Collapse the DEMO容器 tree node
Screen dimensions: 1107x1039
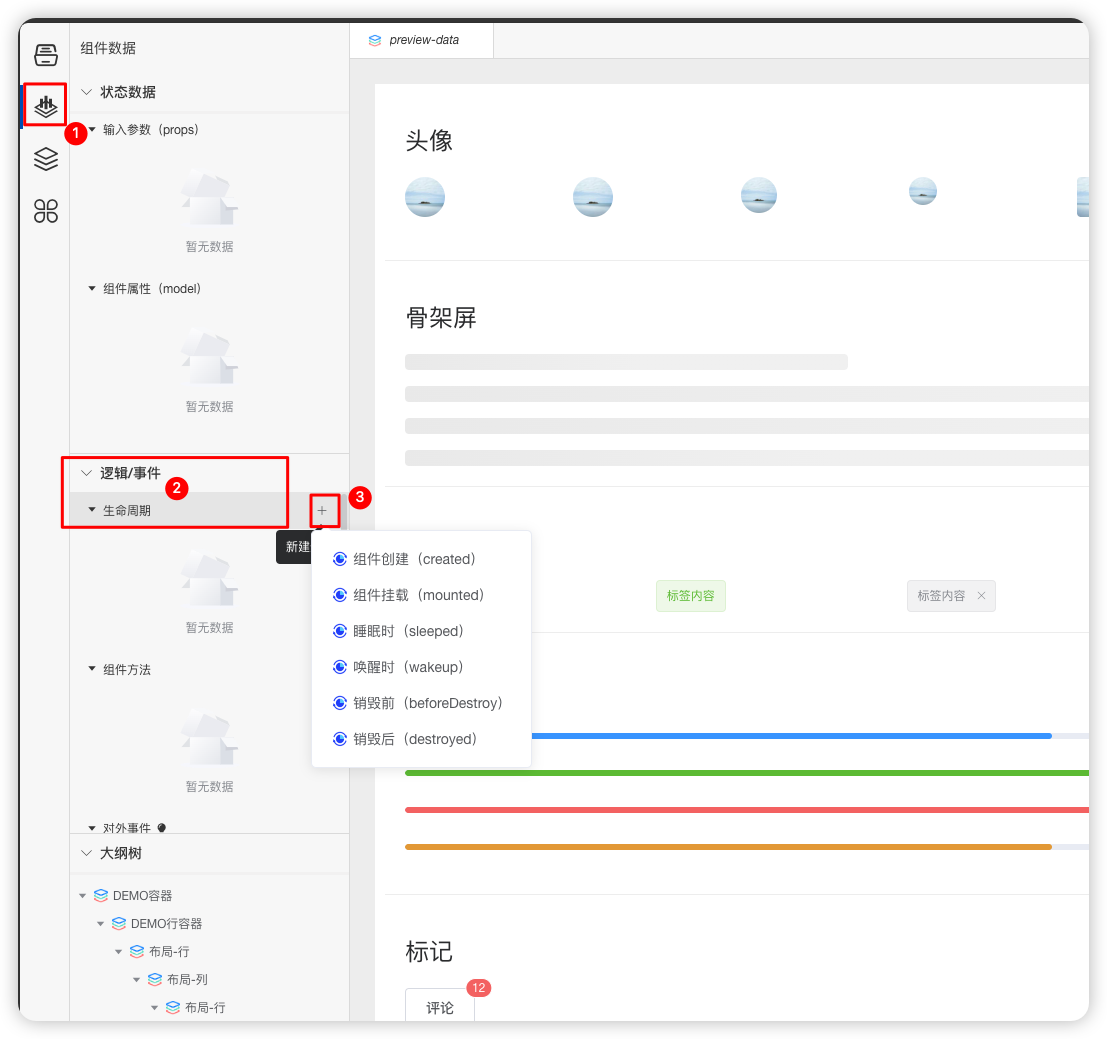coord(83,896)
